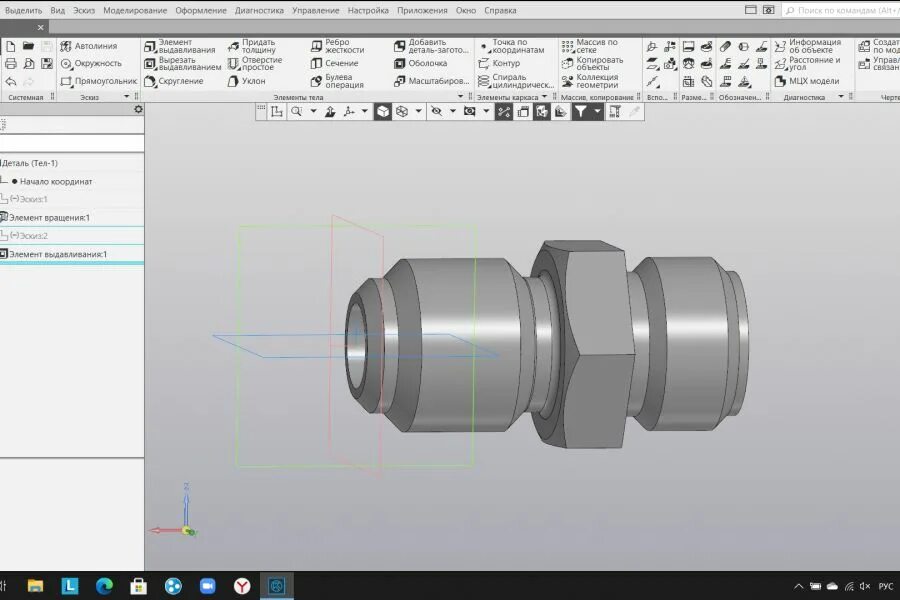900x600 pixels.
Task: Expand the Элементы тела panel arrow
Action: click(x=460, y=96)
